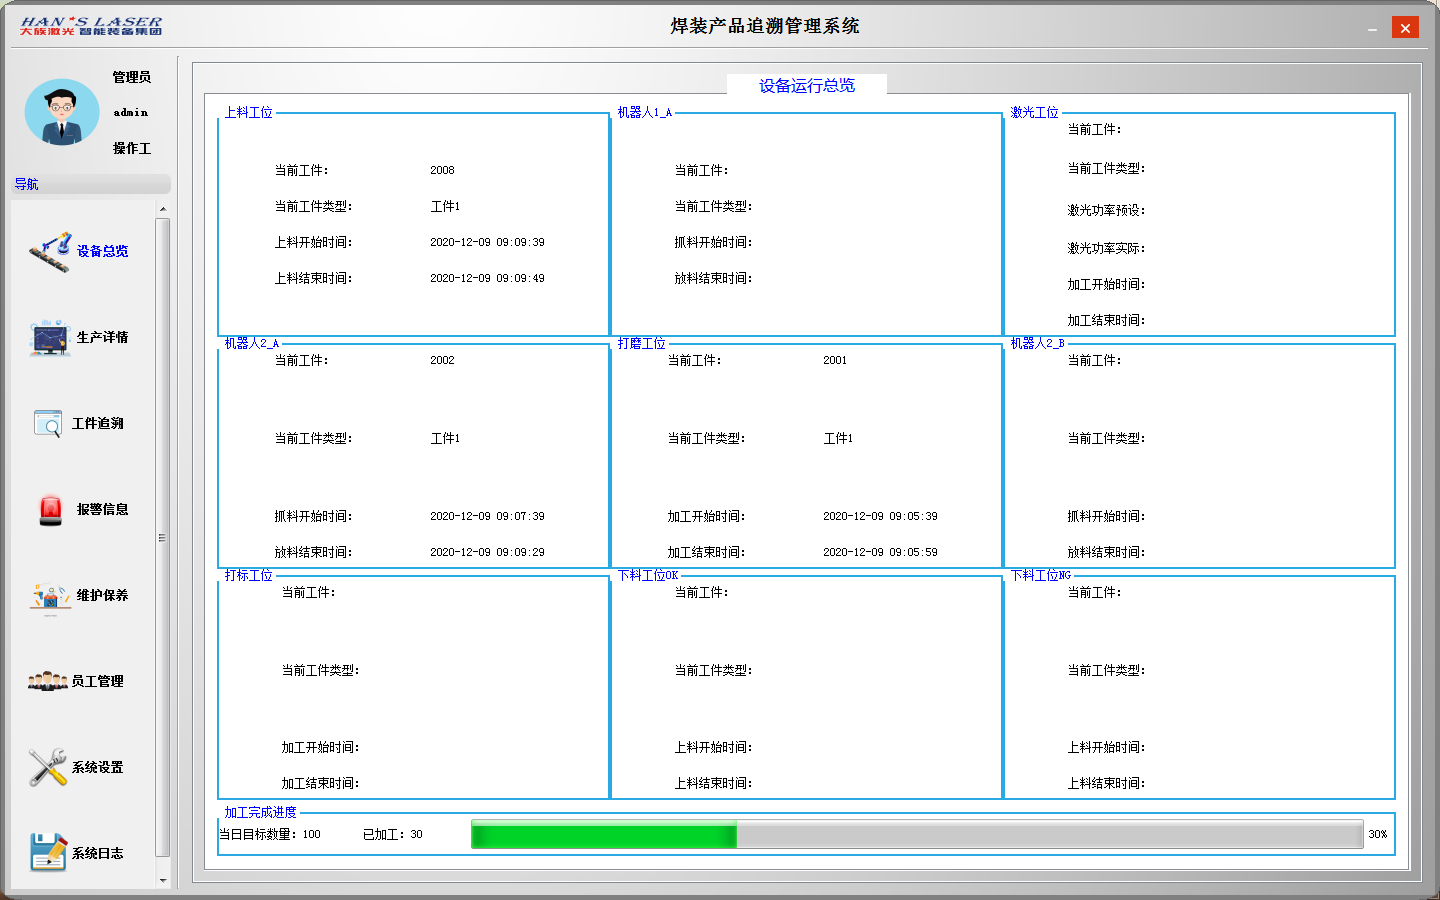This screenshot has width=1440, height=900.
Task: Click workpiece number 2008 in 上料工位
Action: point(442,171)
